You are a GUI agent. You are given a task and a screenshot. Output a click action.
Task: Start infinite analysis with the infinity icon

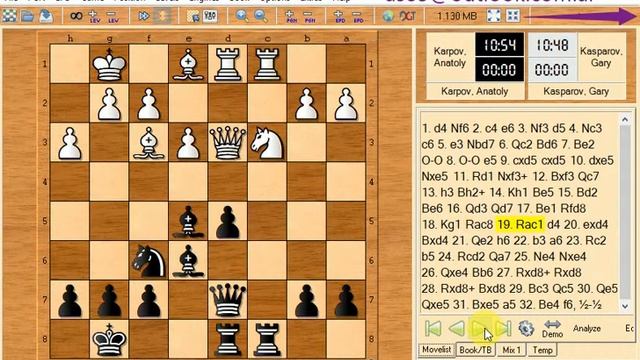(76, 16)
